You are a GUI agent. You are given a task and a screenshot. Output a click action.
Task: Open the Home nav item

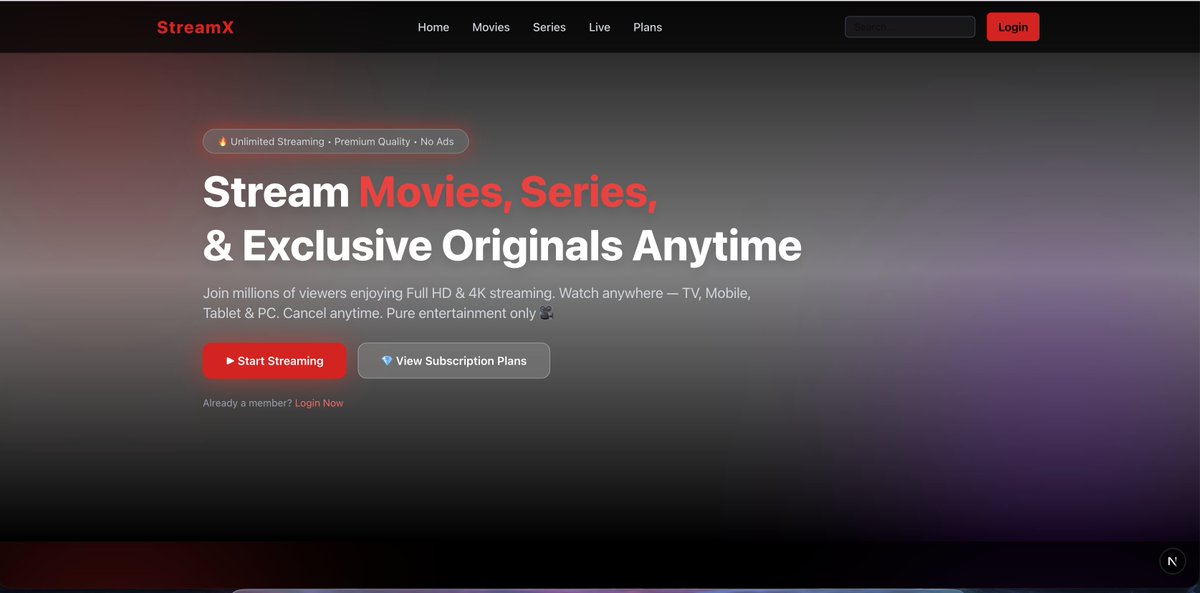433,27
